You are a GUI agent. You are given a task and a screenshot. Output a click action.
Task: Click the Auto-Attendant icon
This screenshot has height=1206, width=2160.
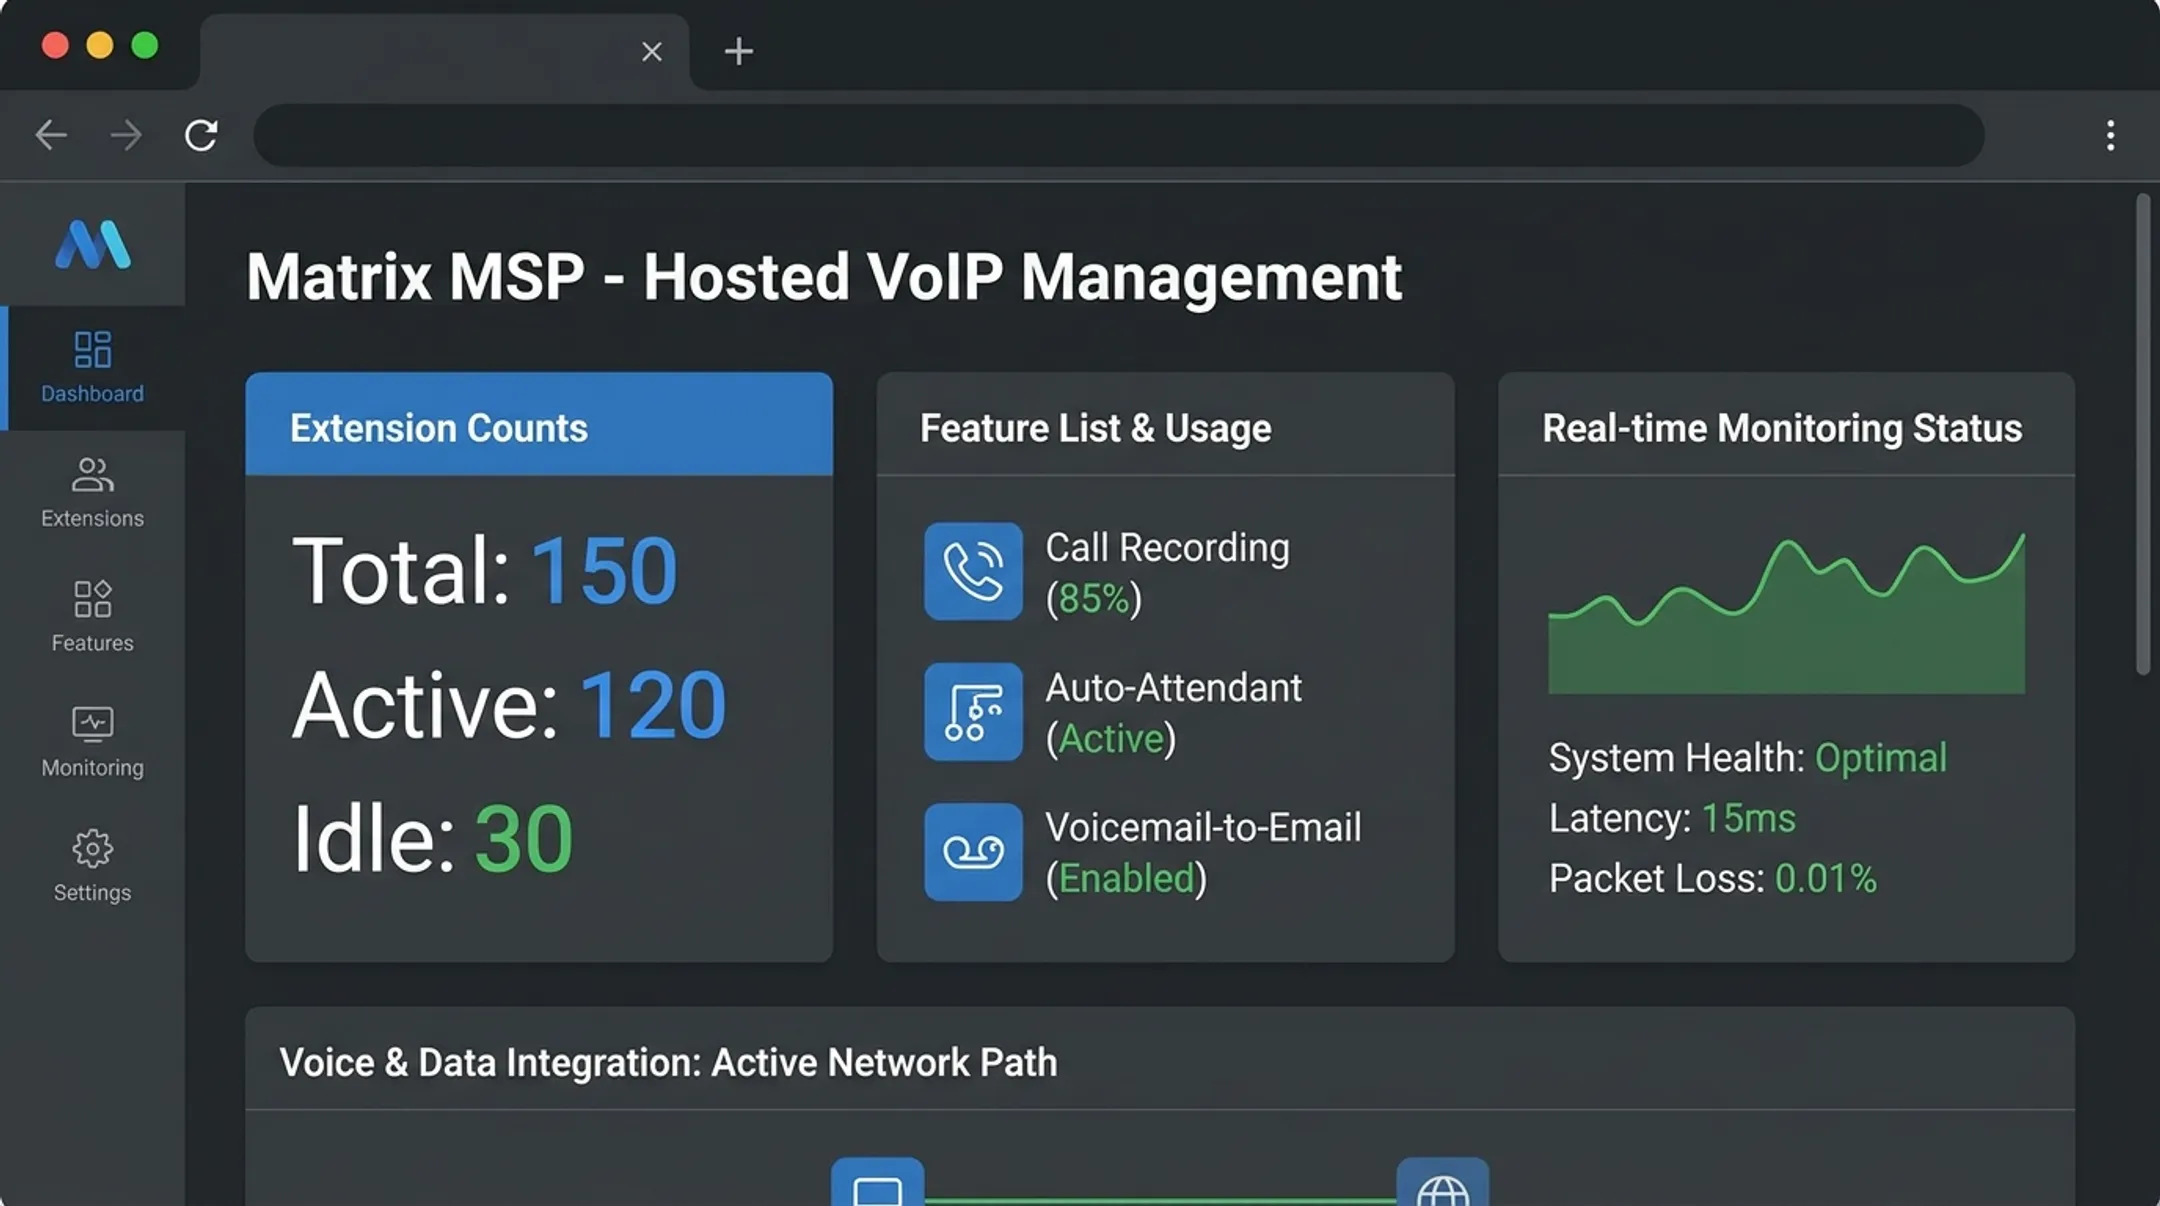pos(973,712)
